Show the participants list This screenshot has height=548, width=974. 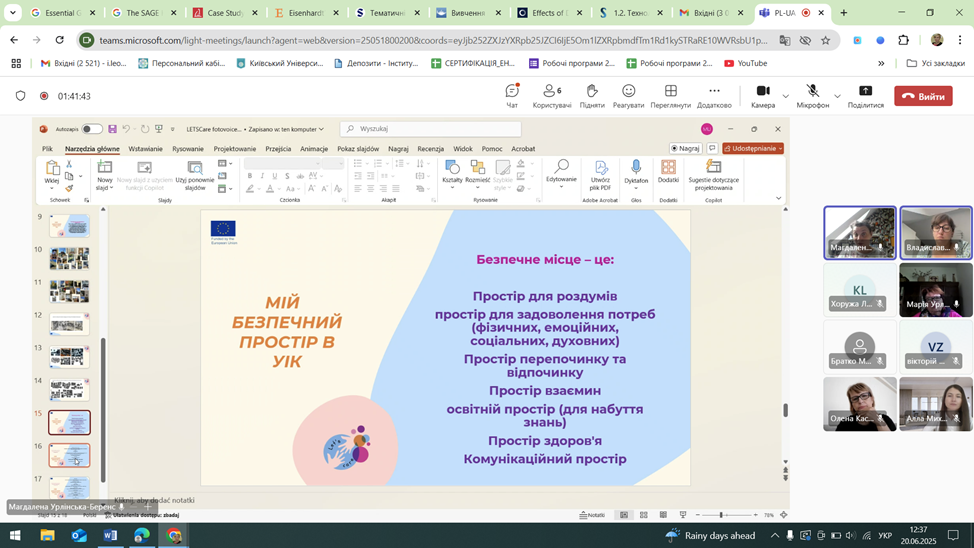551,95
